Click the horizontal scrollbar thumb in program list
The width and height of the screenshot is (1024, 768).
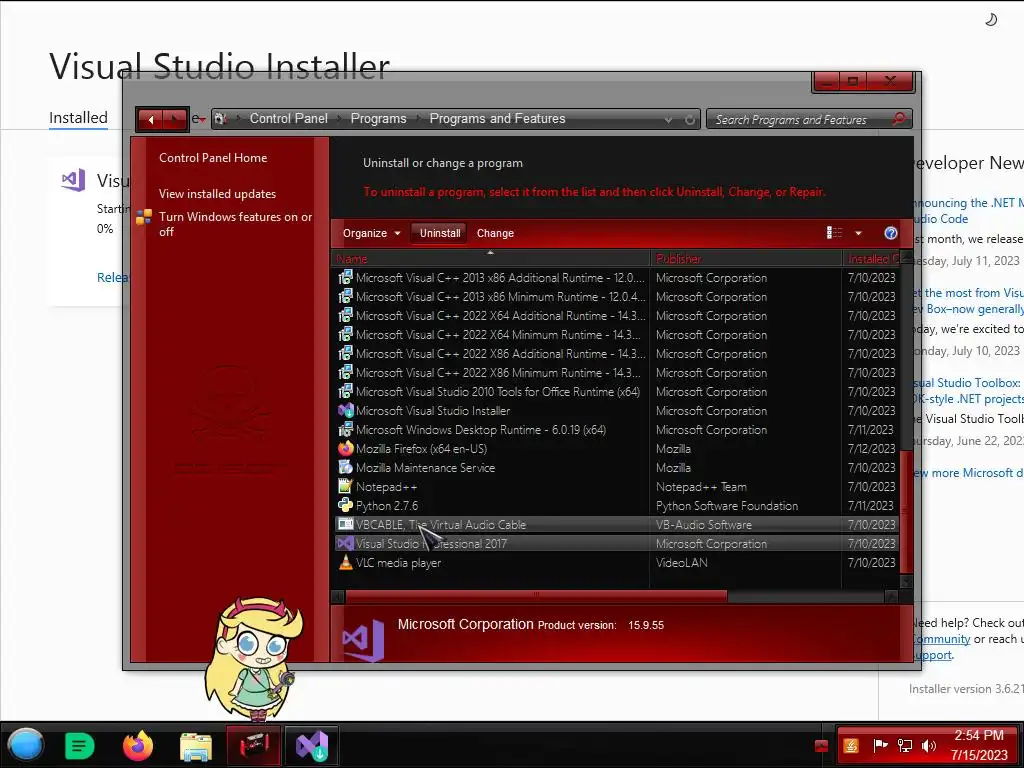(x=536, y=596)
